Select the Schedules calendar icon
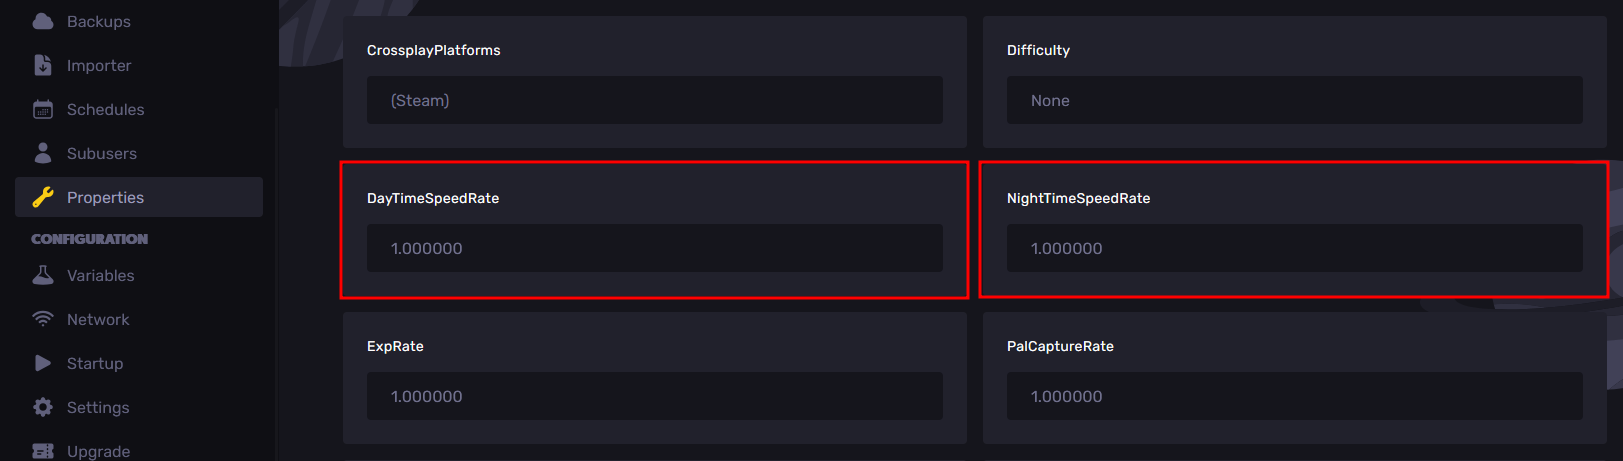Image resolution: width=1623 pixels, height=461 pixels. pyautogui.click(x=43, y=109)
